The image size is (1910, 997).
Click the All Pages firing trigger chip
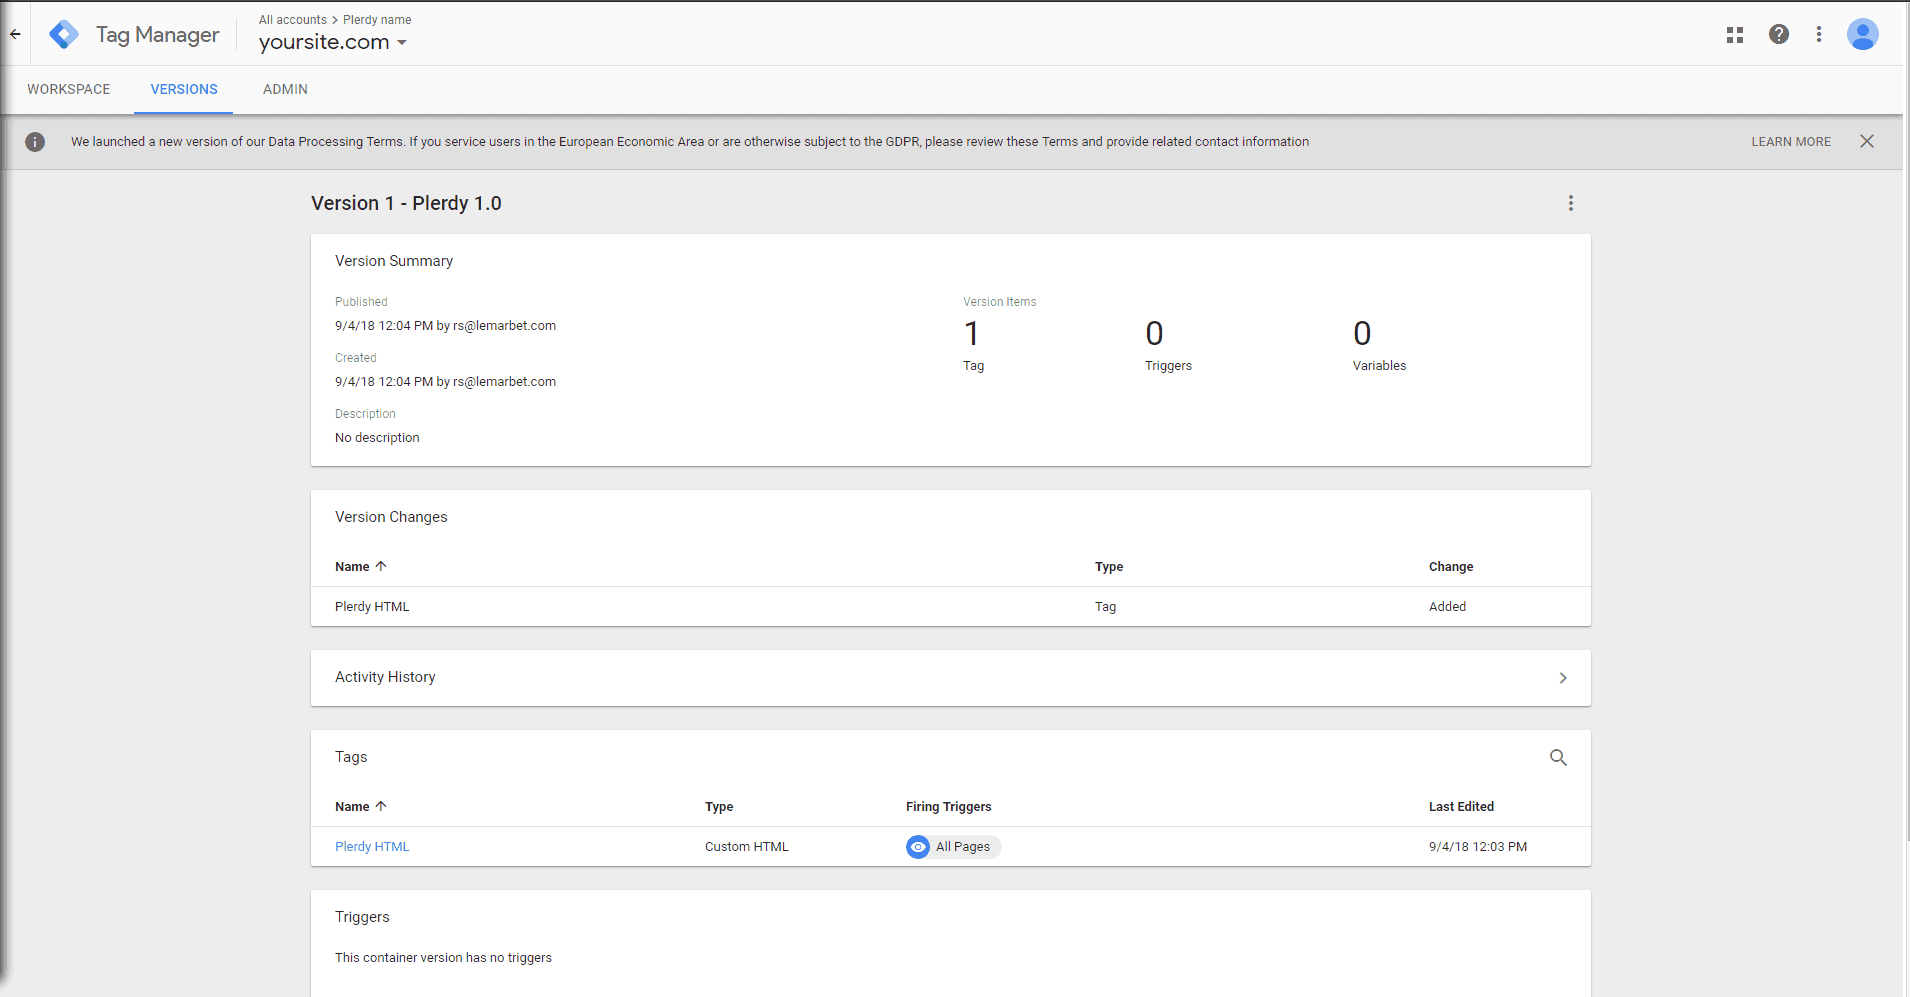(953, 847)
